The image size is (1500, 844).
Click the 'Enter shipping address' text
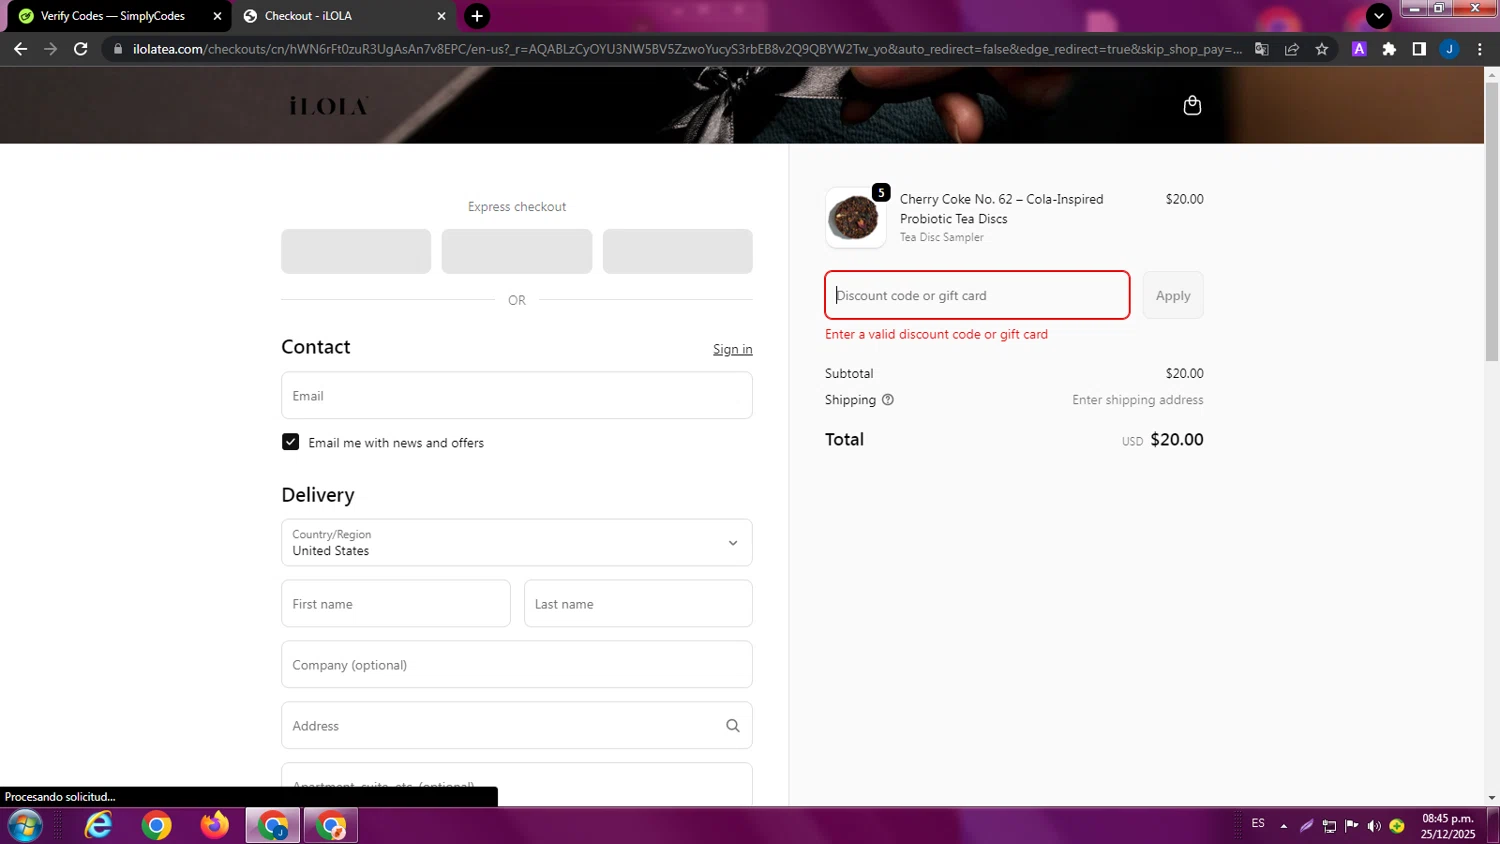1138,400
